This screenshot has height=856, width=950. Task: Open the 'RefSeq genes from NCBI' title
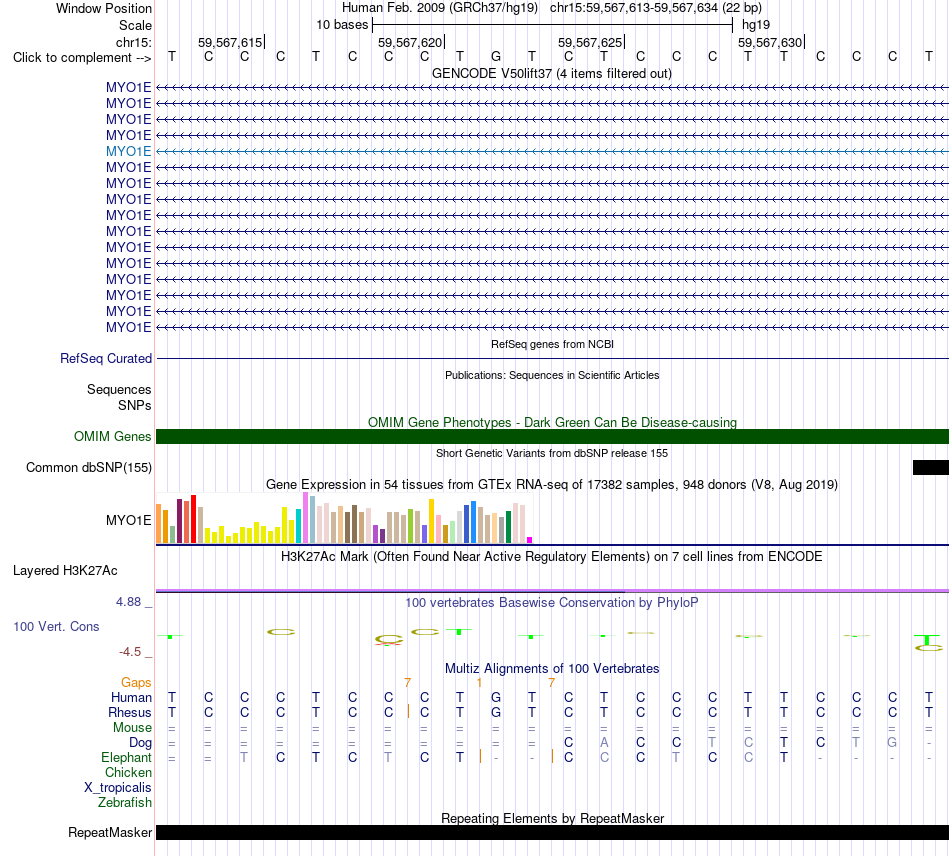tap(552, 344)
